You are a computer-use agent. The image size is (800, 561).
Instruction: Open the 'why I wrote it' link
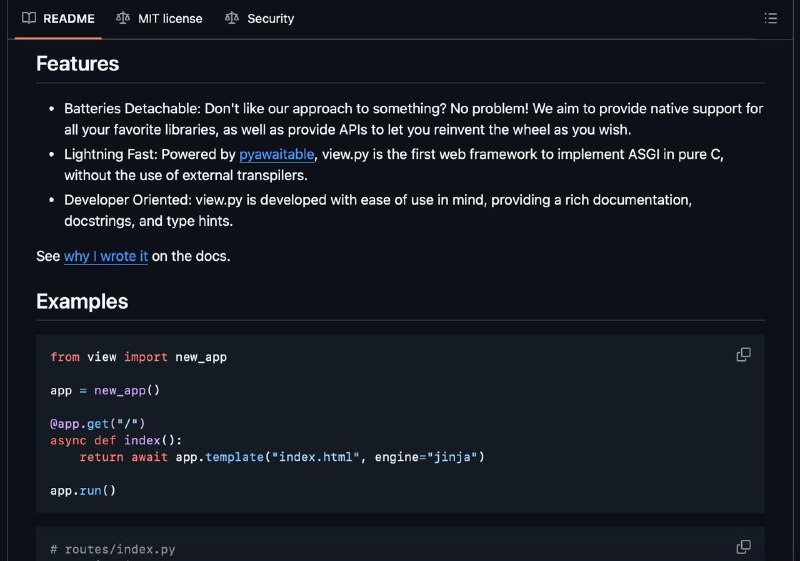click(x=106, y=256)
